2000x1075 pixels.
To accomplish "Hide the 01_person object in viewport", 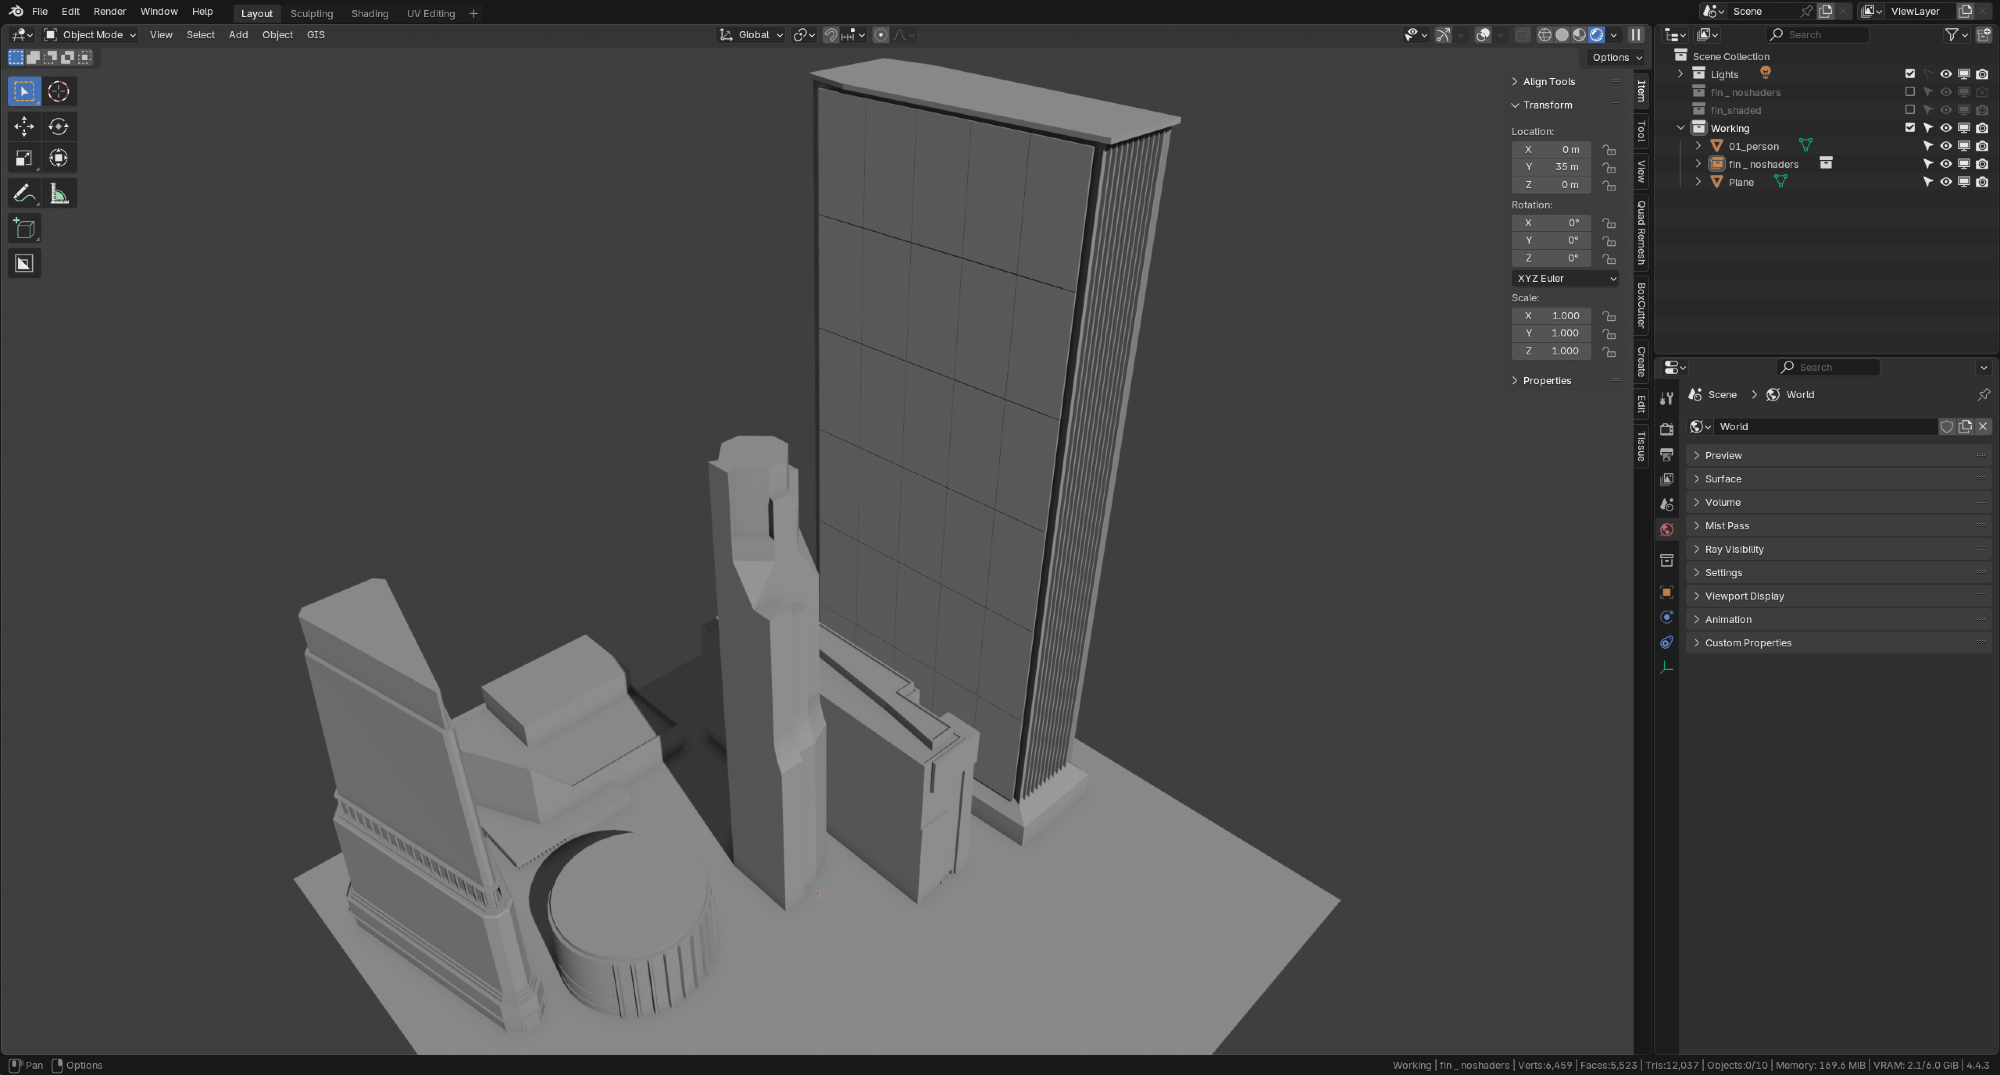I will pos(1946,146).
